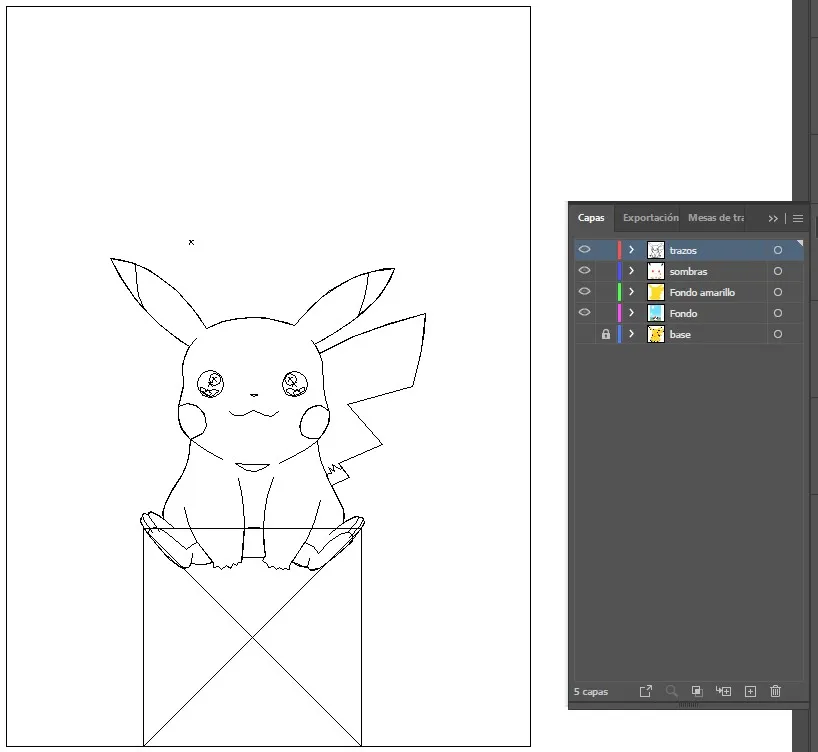Show the hidden base layer
Viewport: 818px width, 752px height.
coord(584,334)
